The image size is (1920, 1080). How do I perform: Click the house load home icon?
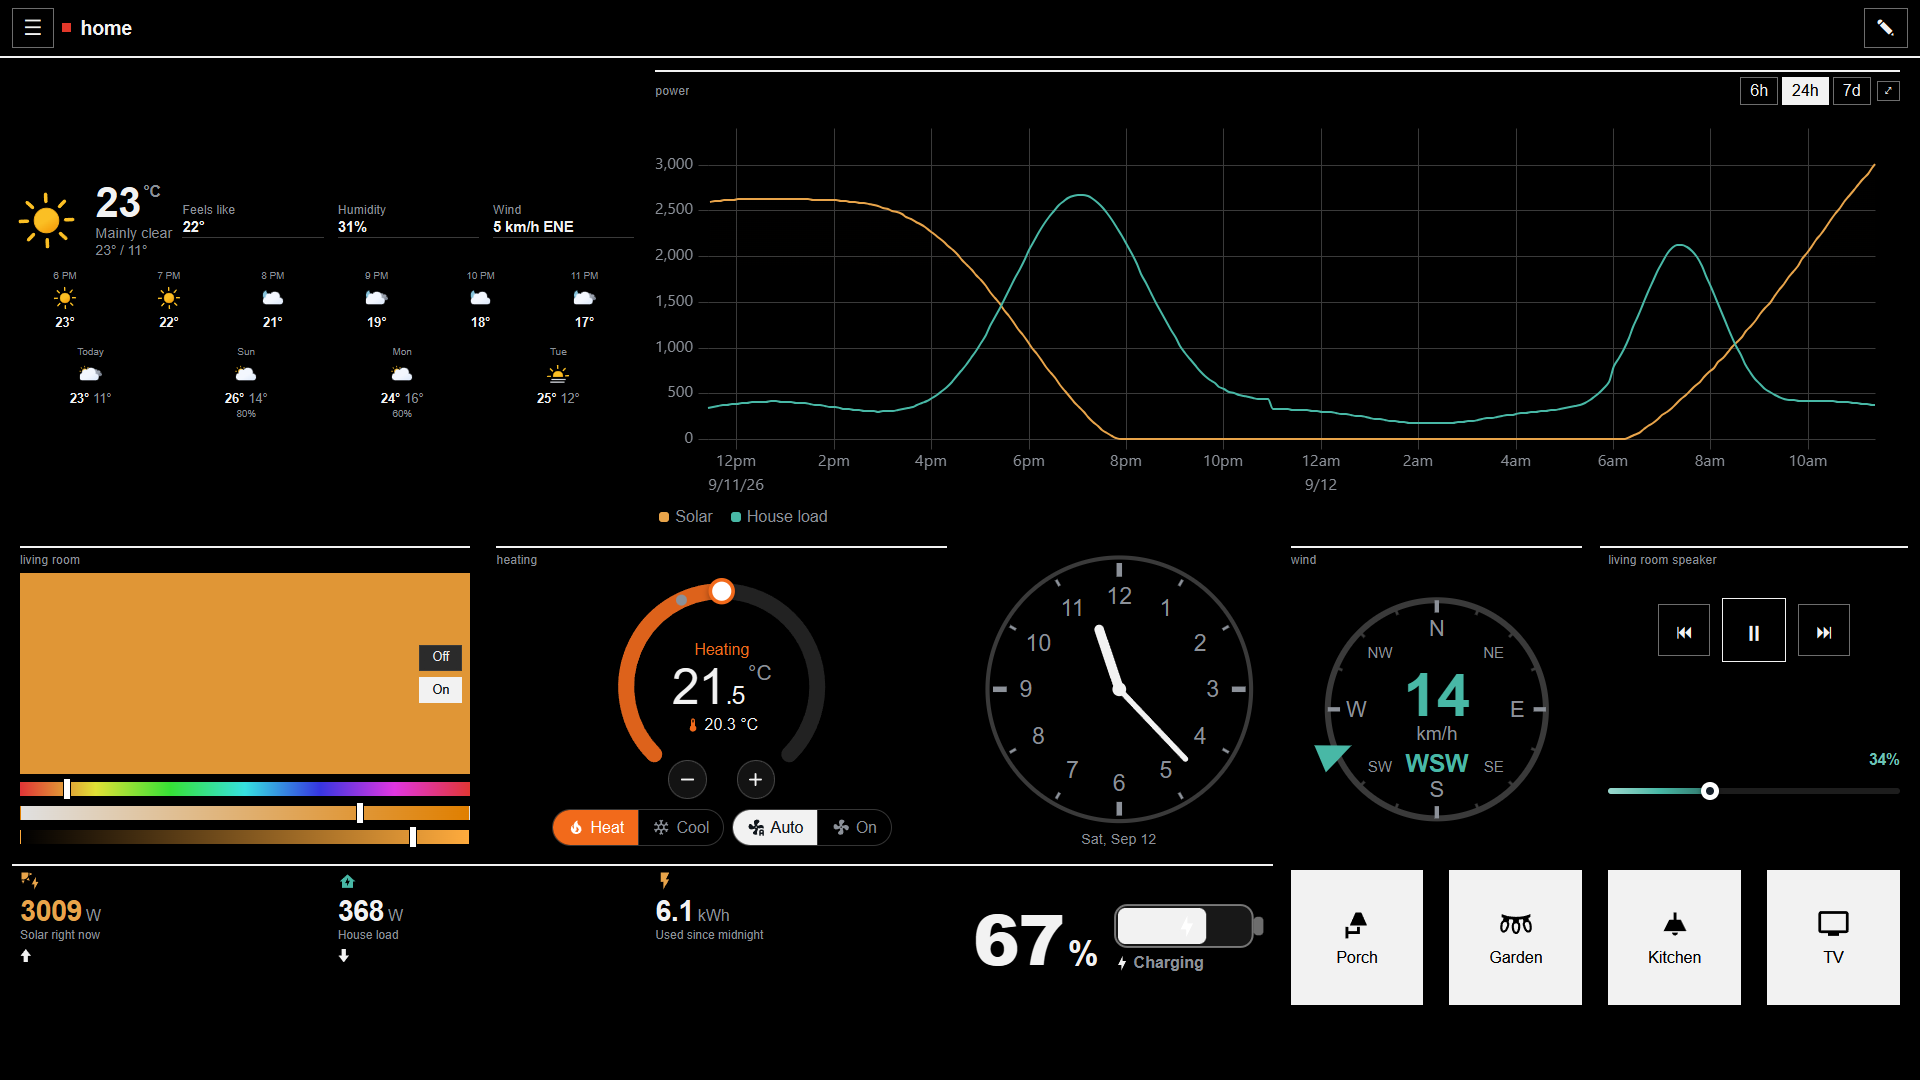tap(347, 881)
